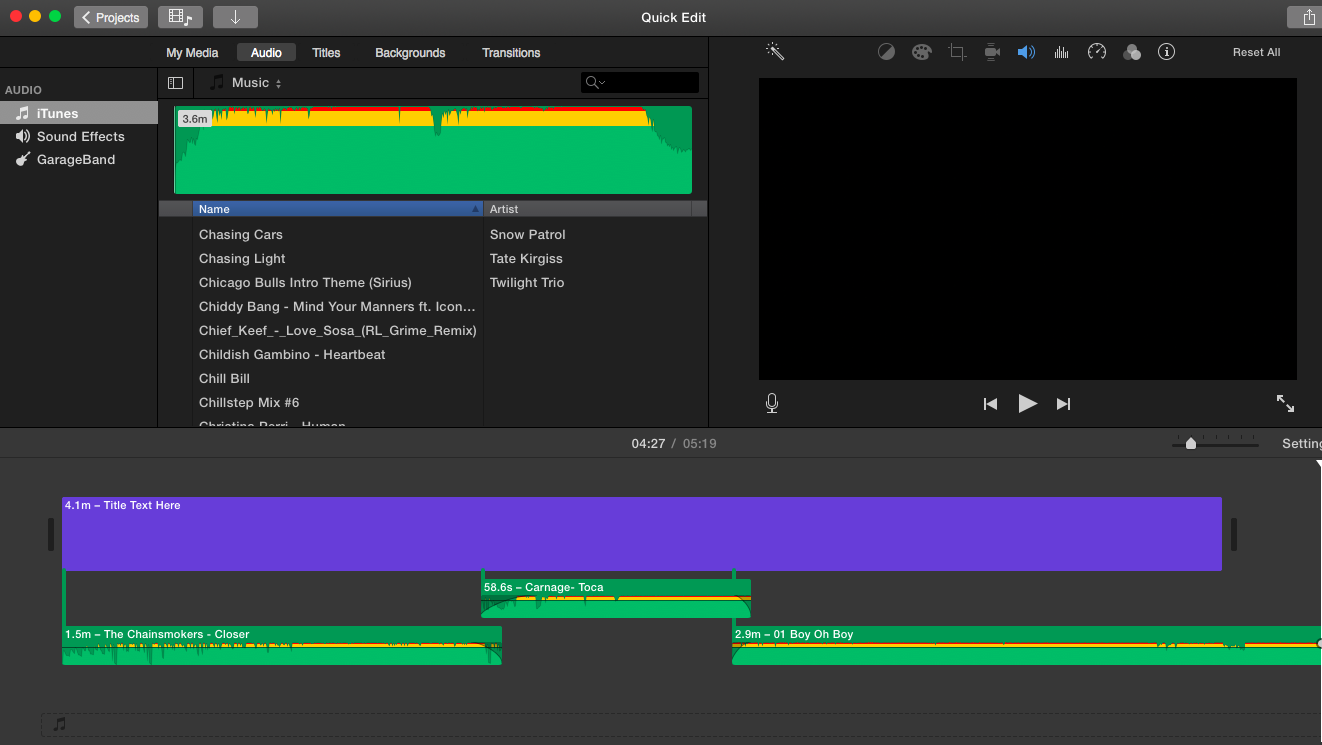Click the media library filmstrip button

[180, 17]
